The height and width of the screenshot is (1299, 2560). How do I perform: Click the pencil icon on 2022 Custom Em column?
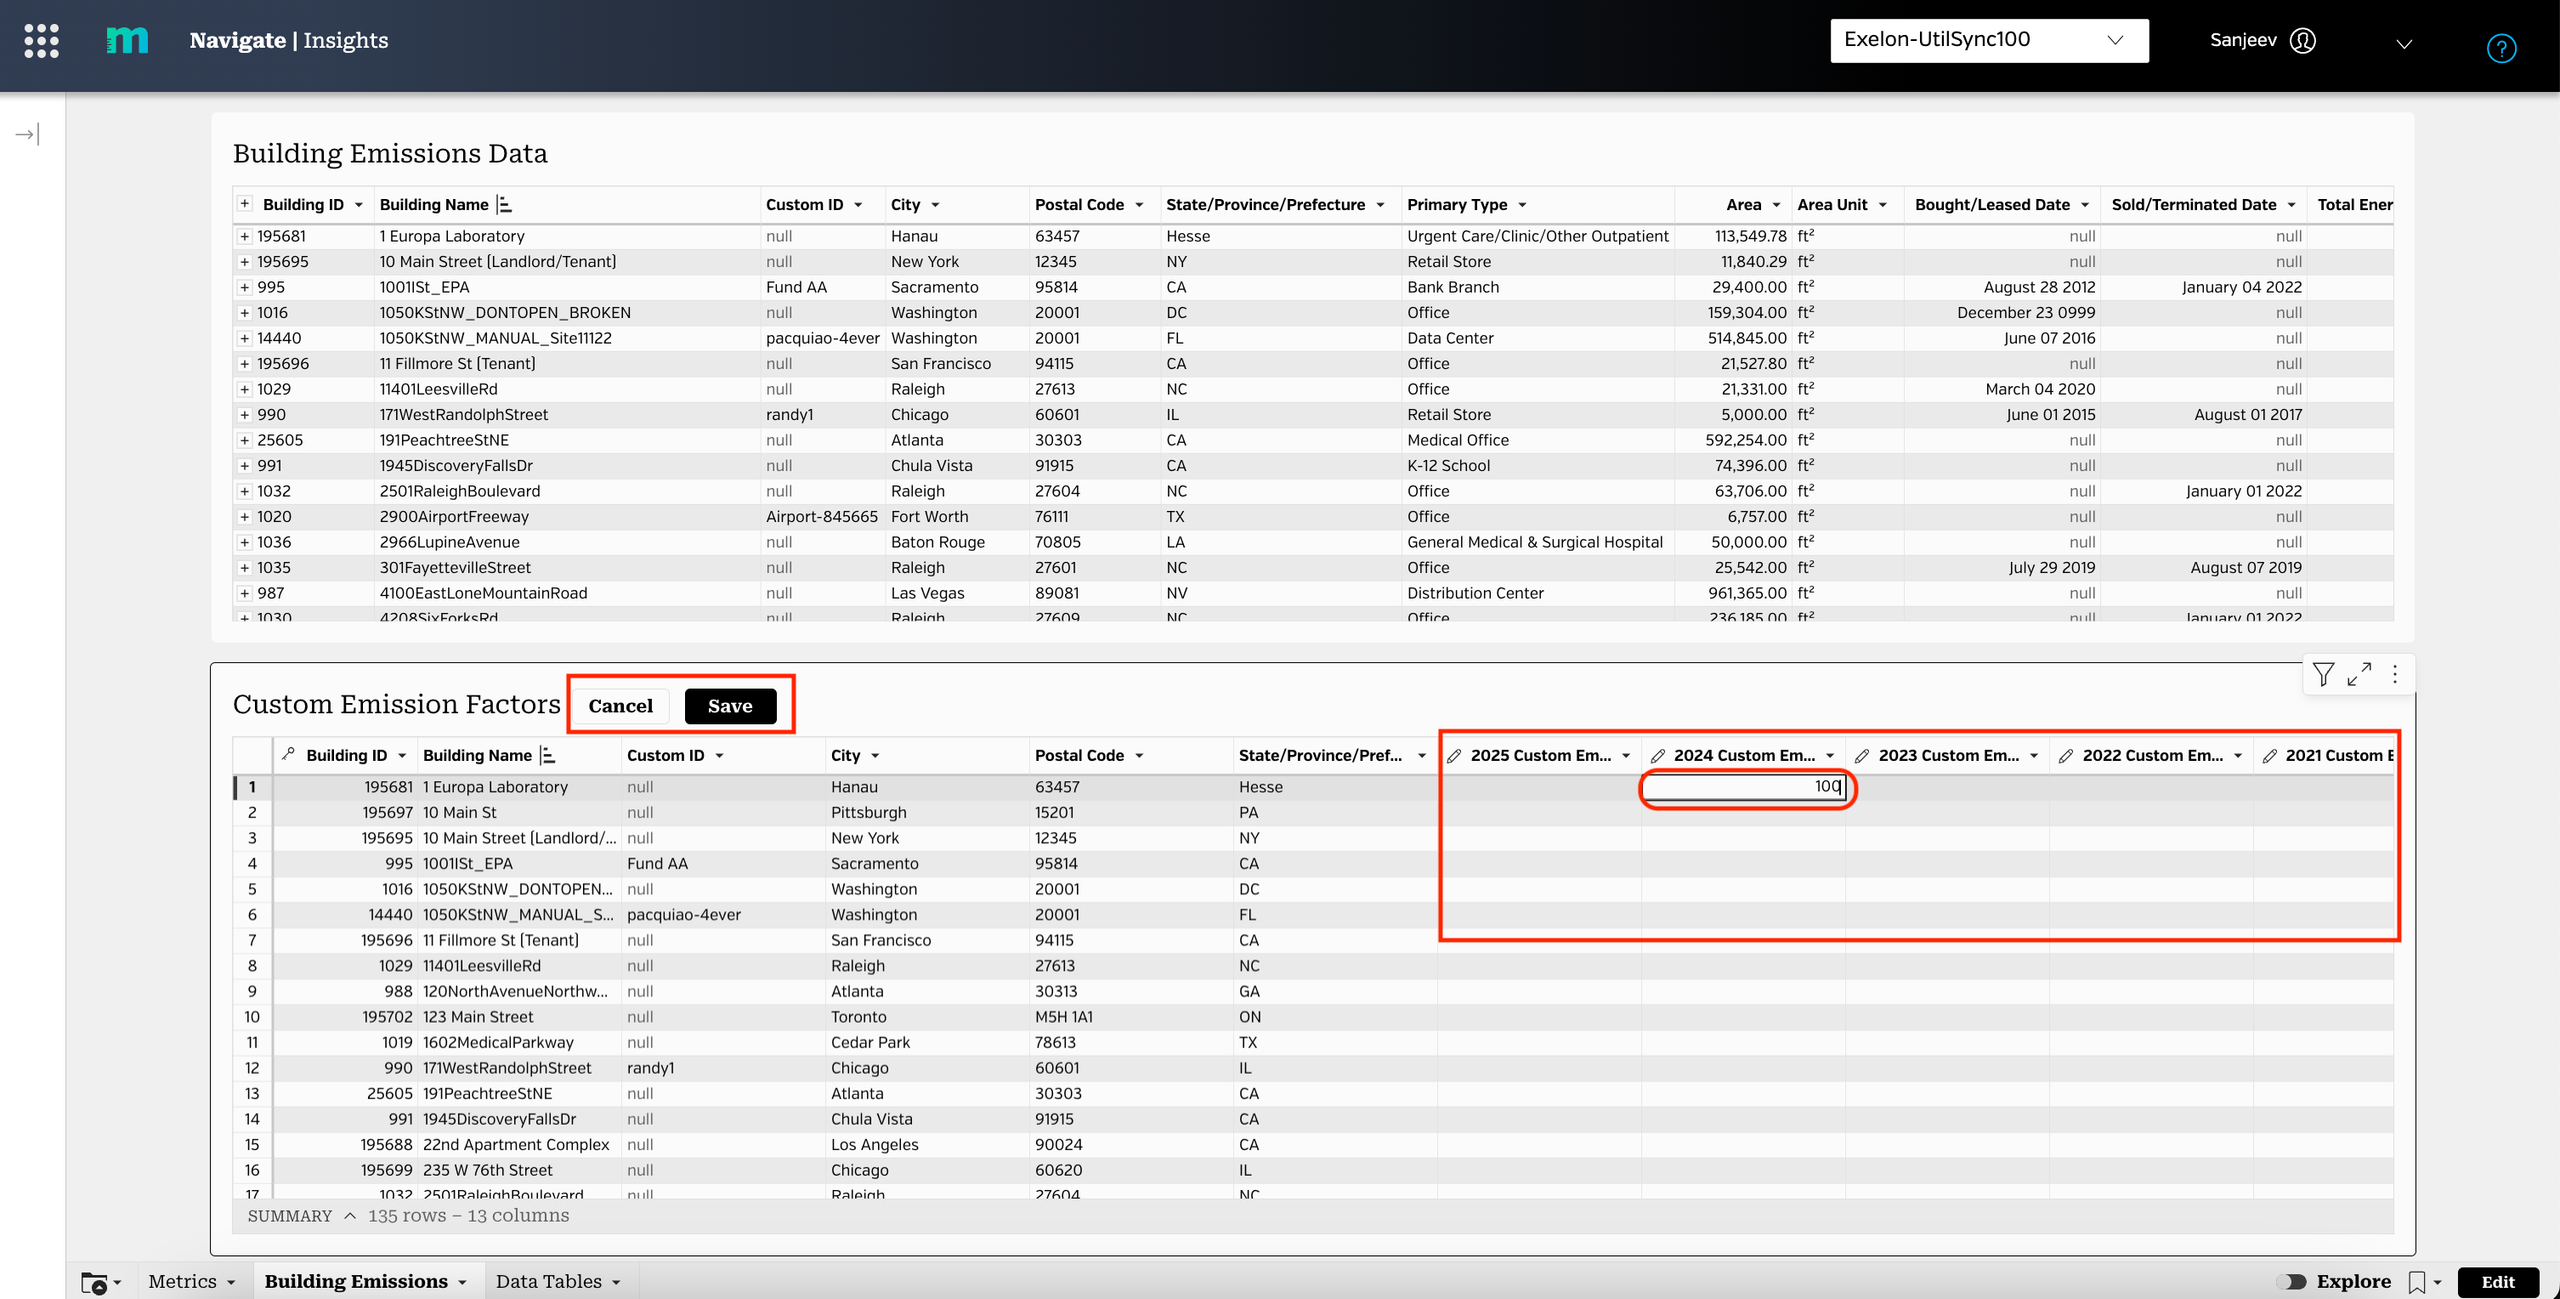click(2066, 756)
